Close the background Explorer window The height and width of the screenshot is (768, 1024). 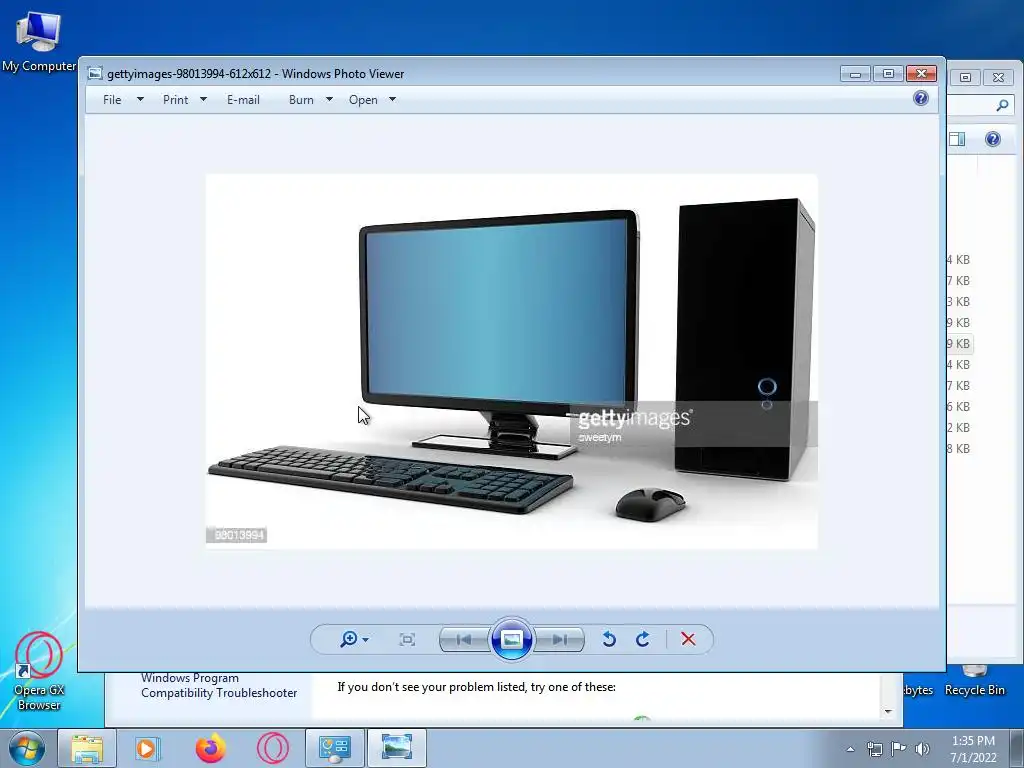(998, 77)
